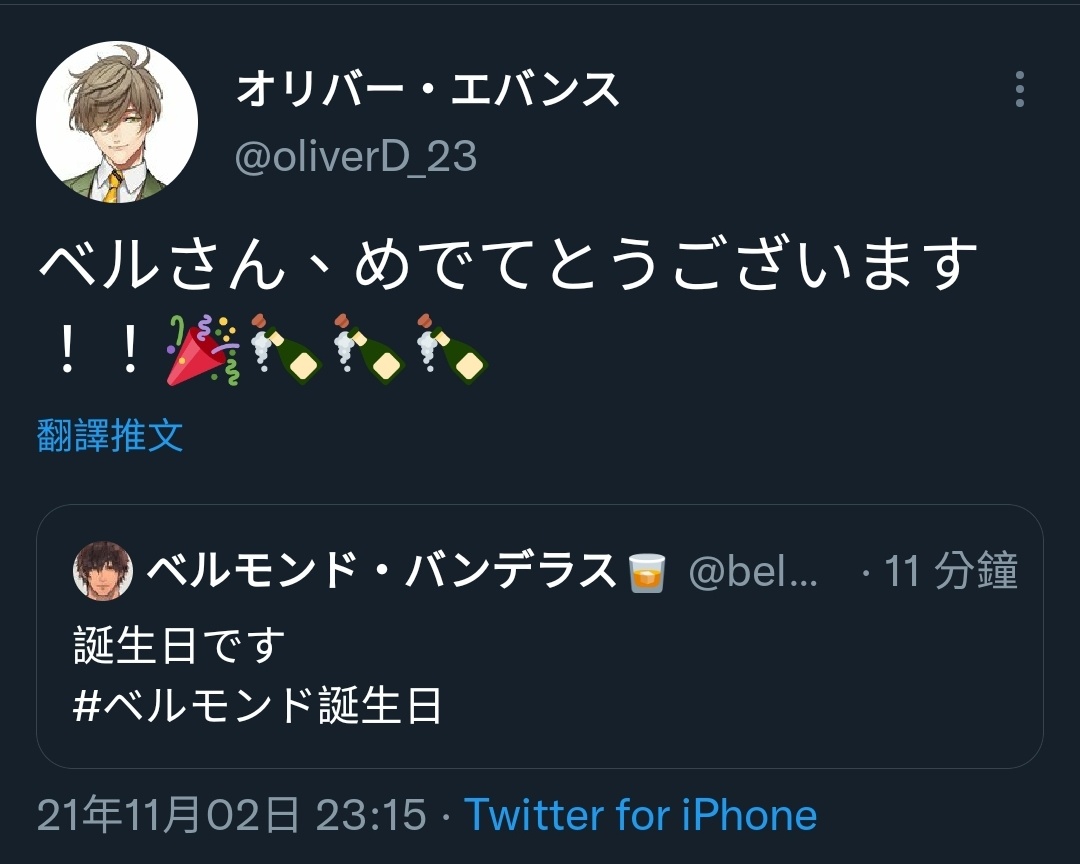Click the second champagne bottle emoji
The image size is (1080, 864).
click(x=368, y=349)
